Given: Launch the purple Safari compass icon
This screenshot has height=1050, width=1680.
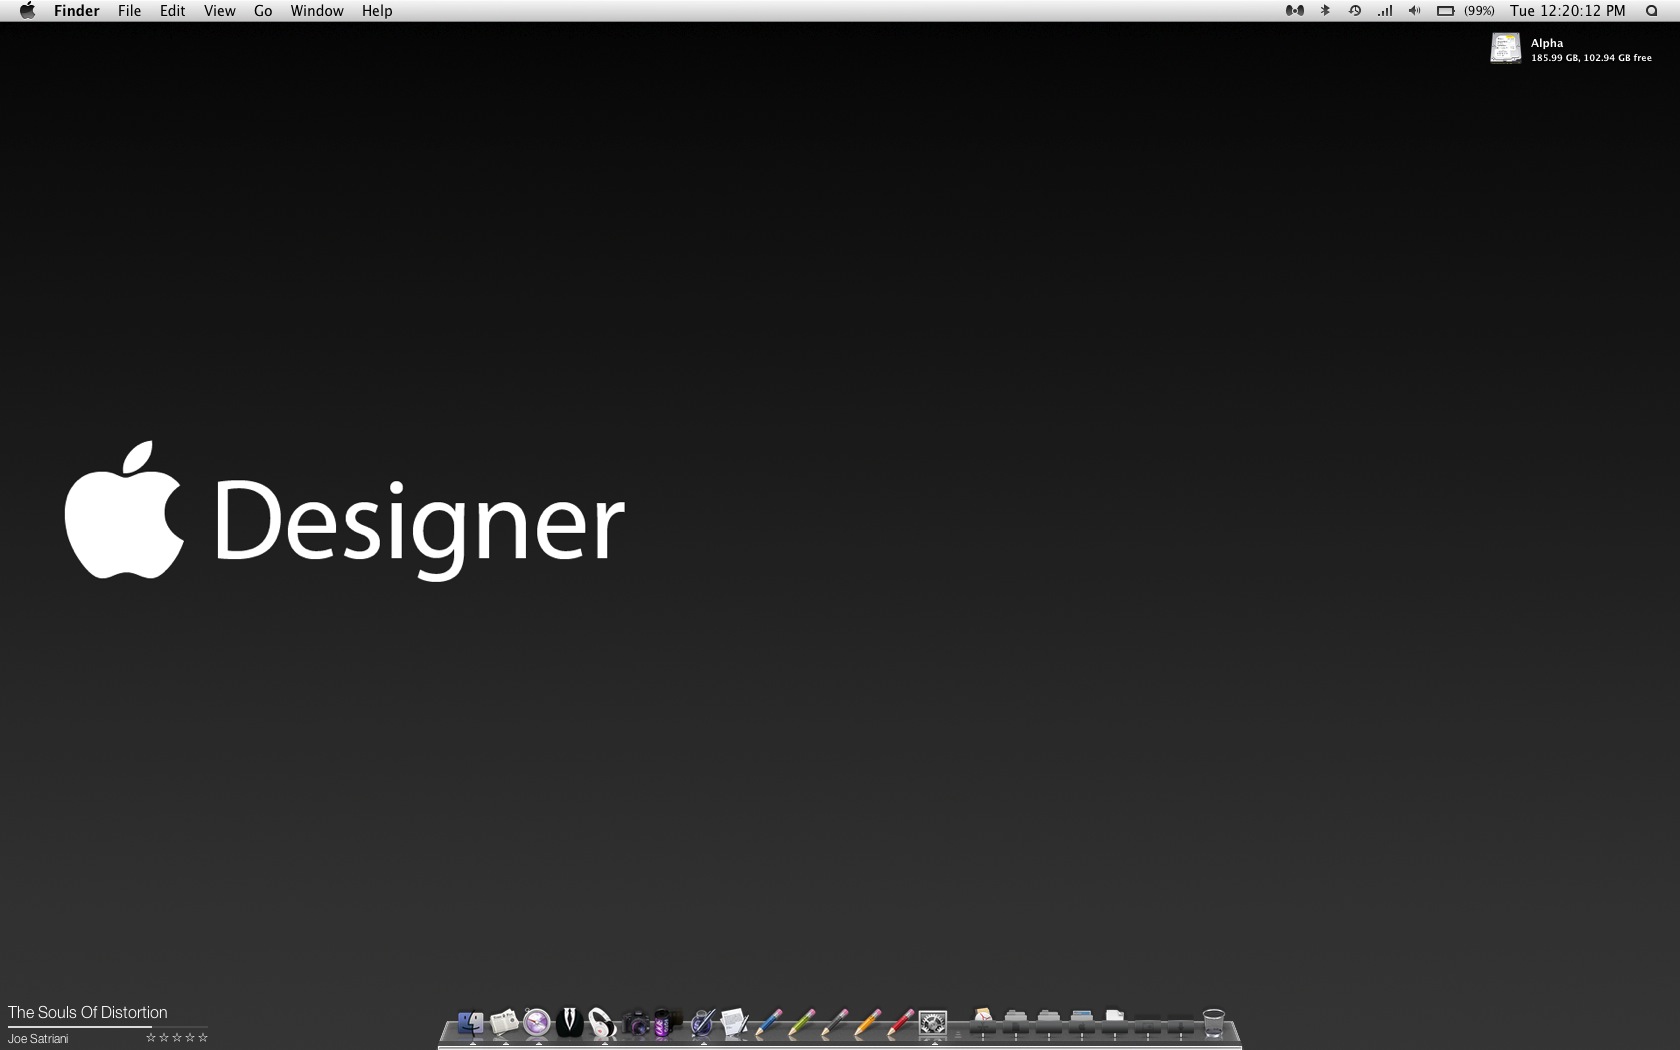Looking at the screenshot, I should point(537,1022).
